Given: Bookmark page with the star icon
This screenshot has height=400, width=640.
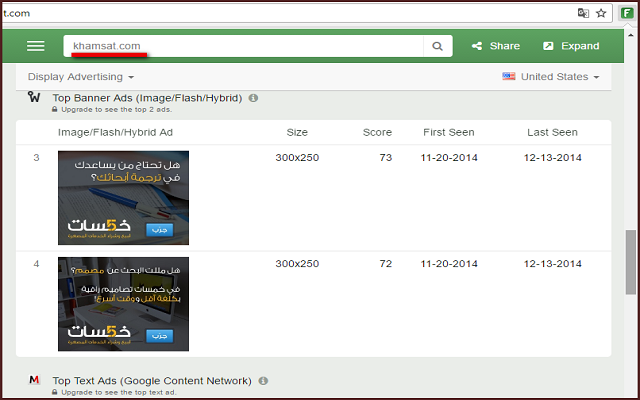Looking at the screenshot, I should pyautogui.click(x=602, y=13).
